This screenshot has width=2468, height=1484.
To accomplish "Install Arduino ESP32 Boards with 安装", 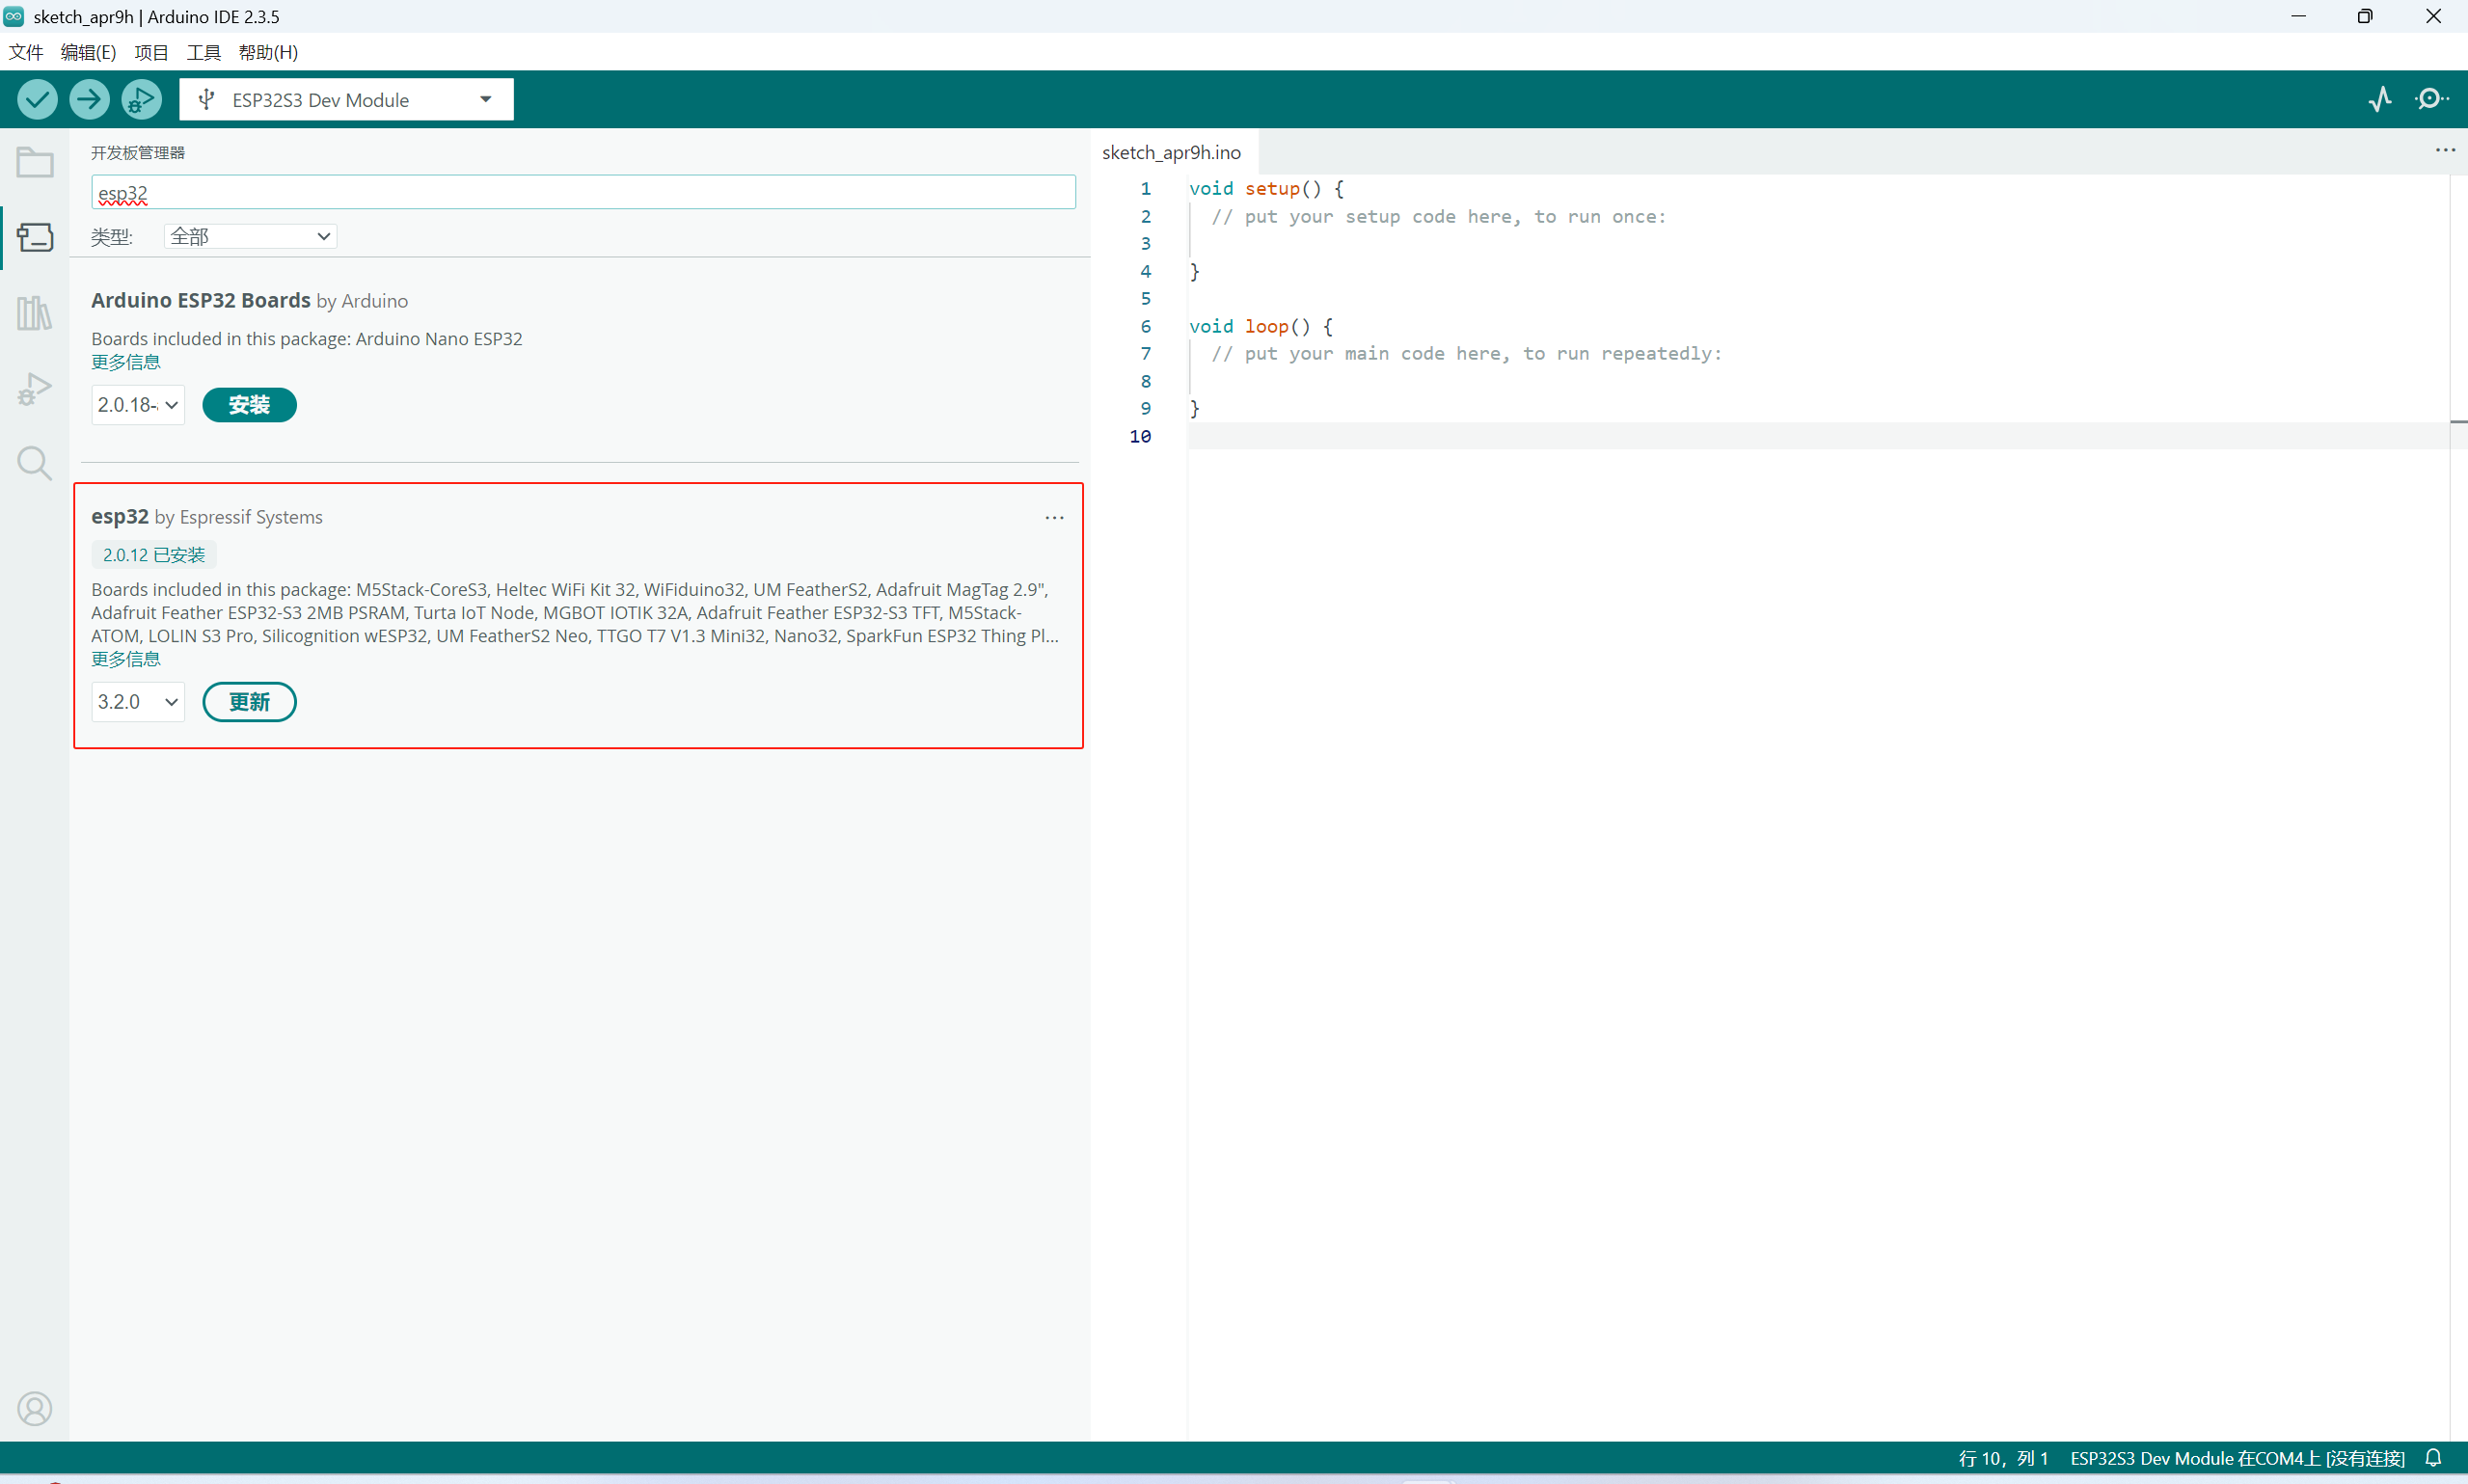I will 249,405.
